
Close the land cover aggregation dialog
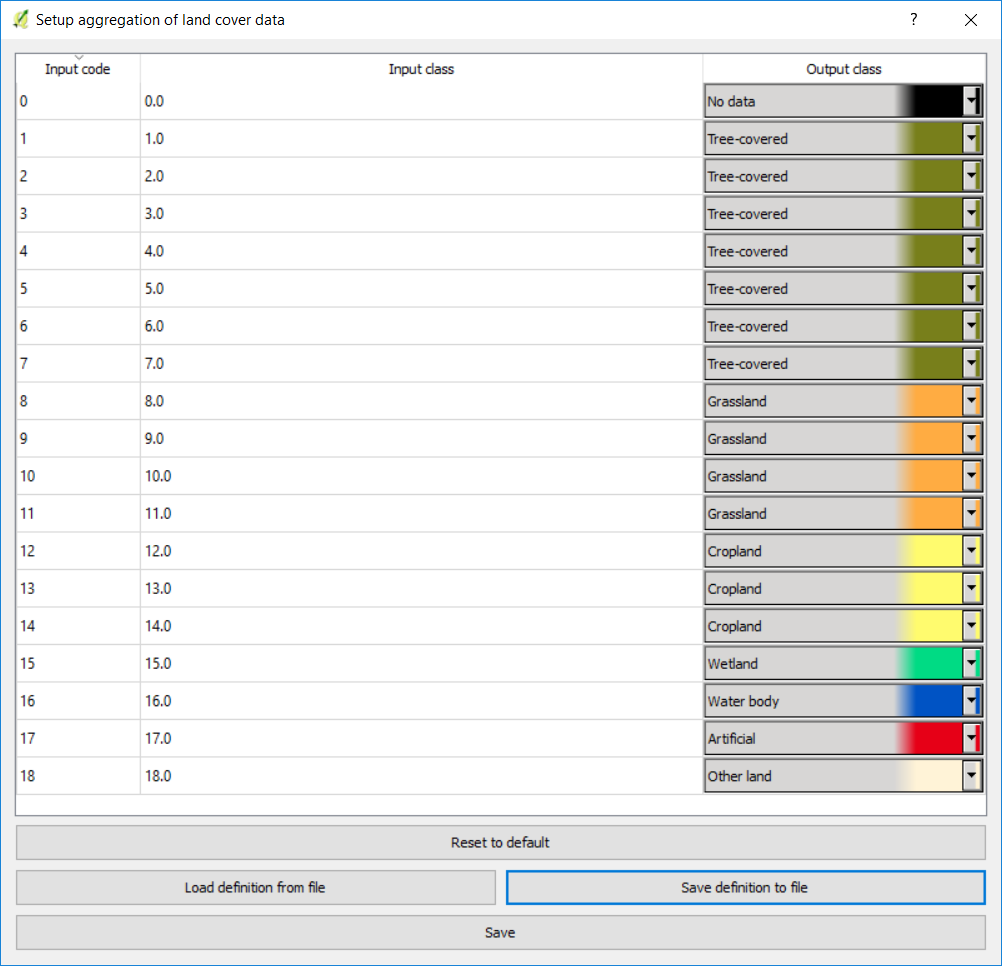[x=970, y=20]
